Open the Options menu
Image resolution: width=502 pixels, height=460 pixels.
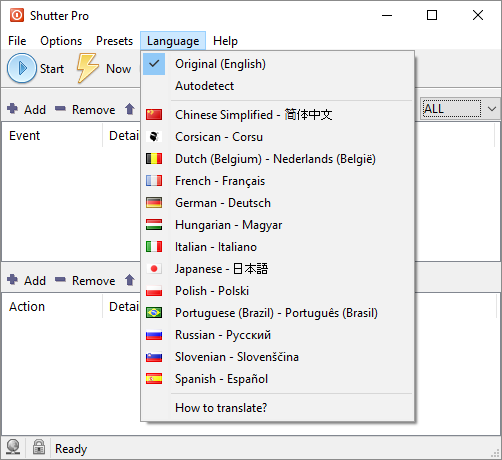point(61,41)
